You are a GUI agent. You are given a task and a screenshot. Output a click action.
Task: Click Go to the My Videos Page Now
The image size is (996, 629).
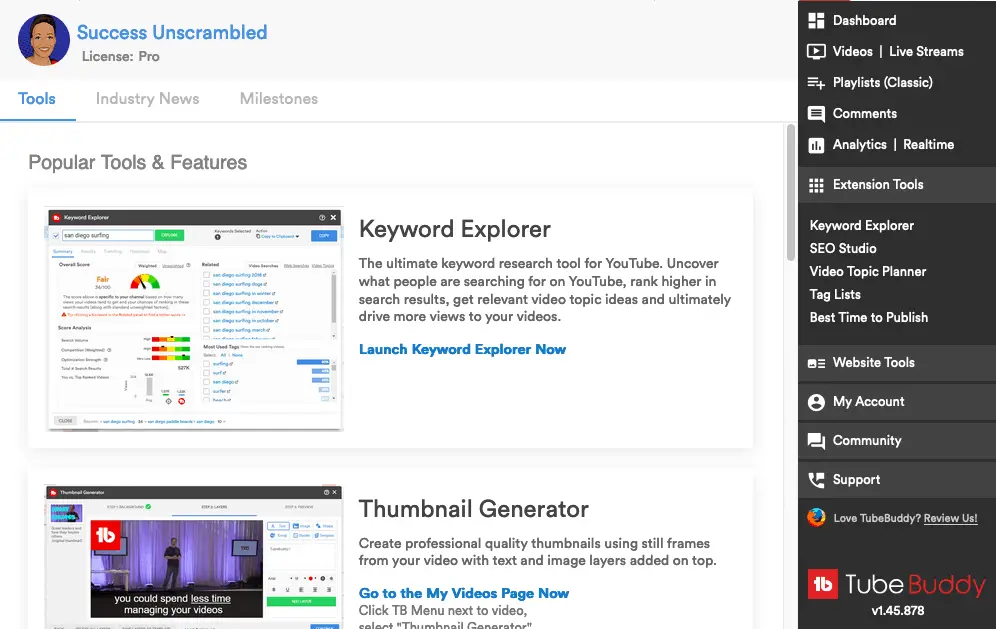(464, 593)
